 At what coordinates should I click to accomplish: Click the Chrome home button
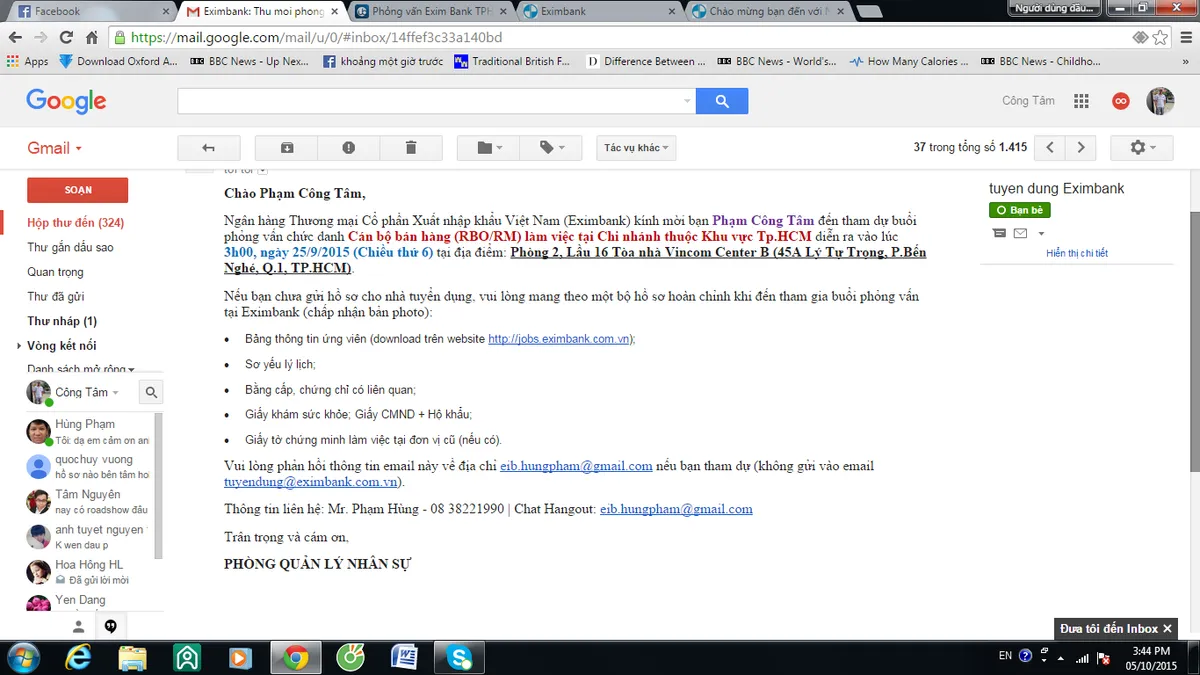[x=91, y=38]
